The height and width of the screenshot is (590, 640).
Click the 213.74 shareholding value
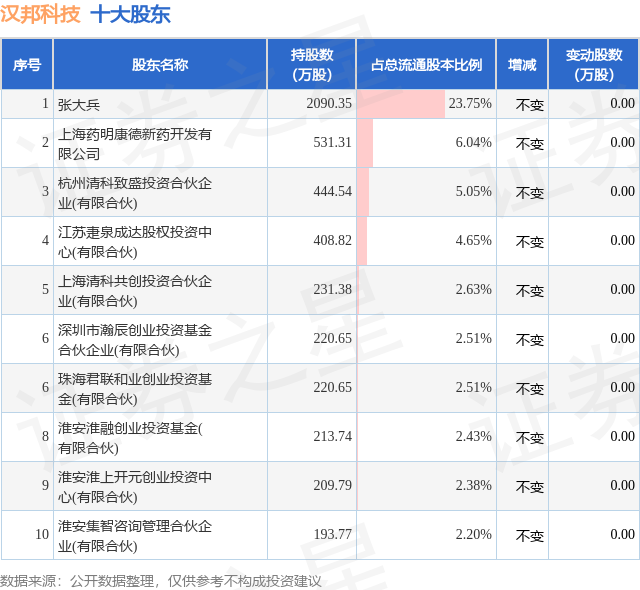tap(332, 436)
